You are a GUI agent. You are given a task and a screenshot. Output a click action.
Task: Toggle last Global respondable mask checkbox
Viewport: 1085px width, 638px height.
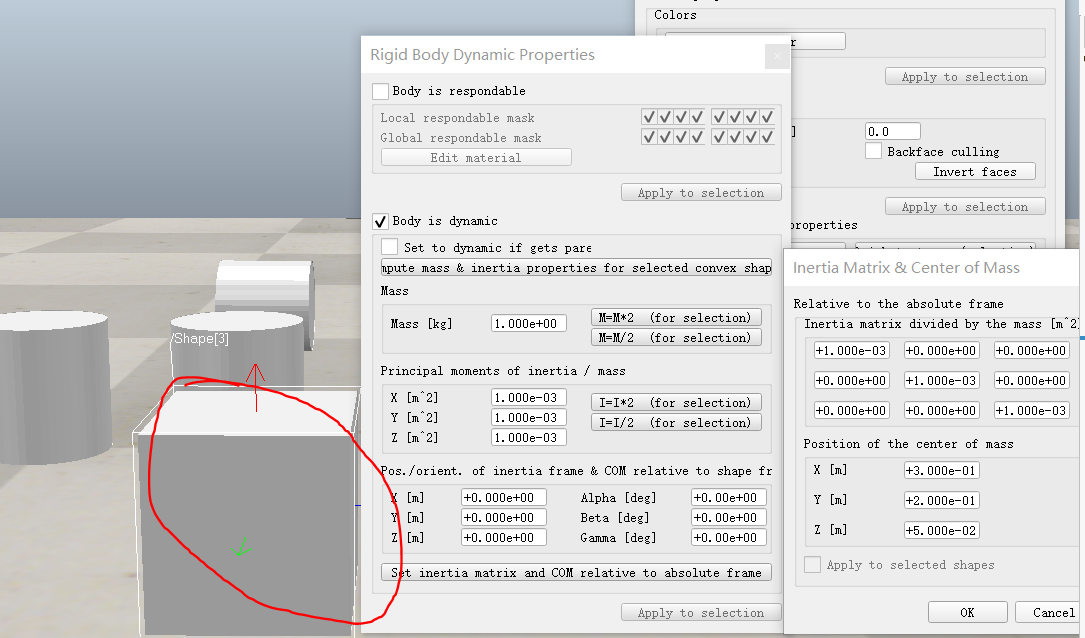click(767, 138)
